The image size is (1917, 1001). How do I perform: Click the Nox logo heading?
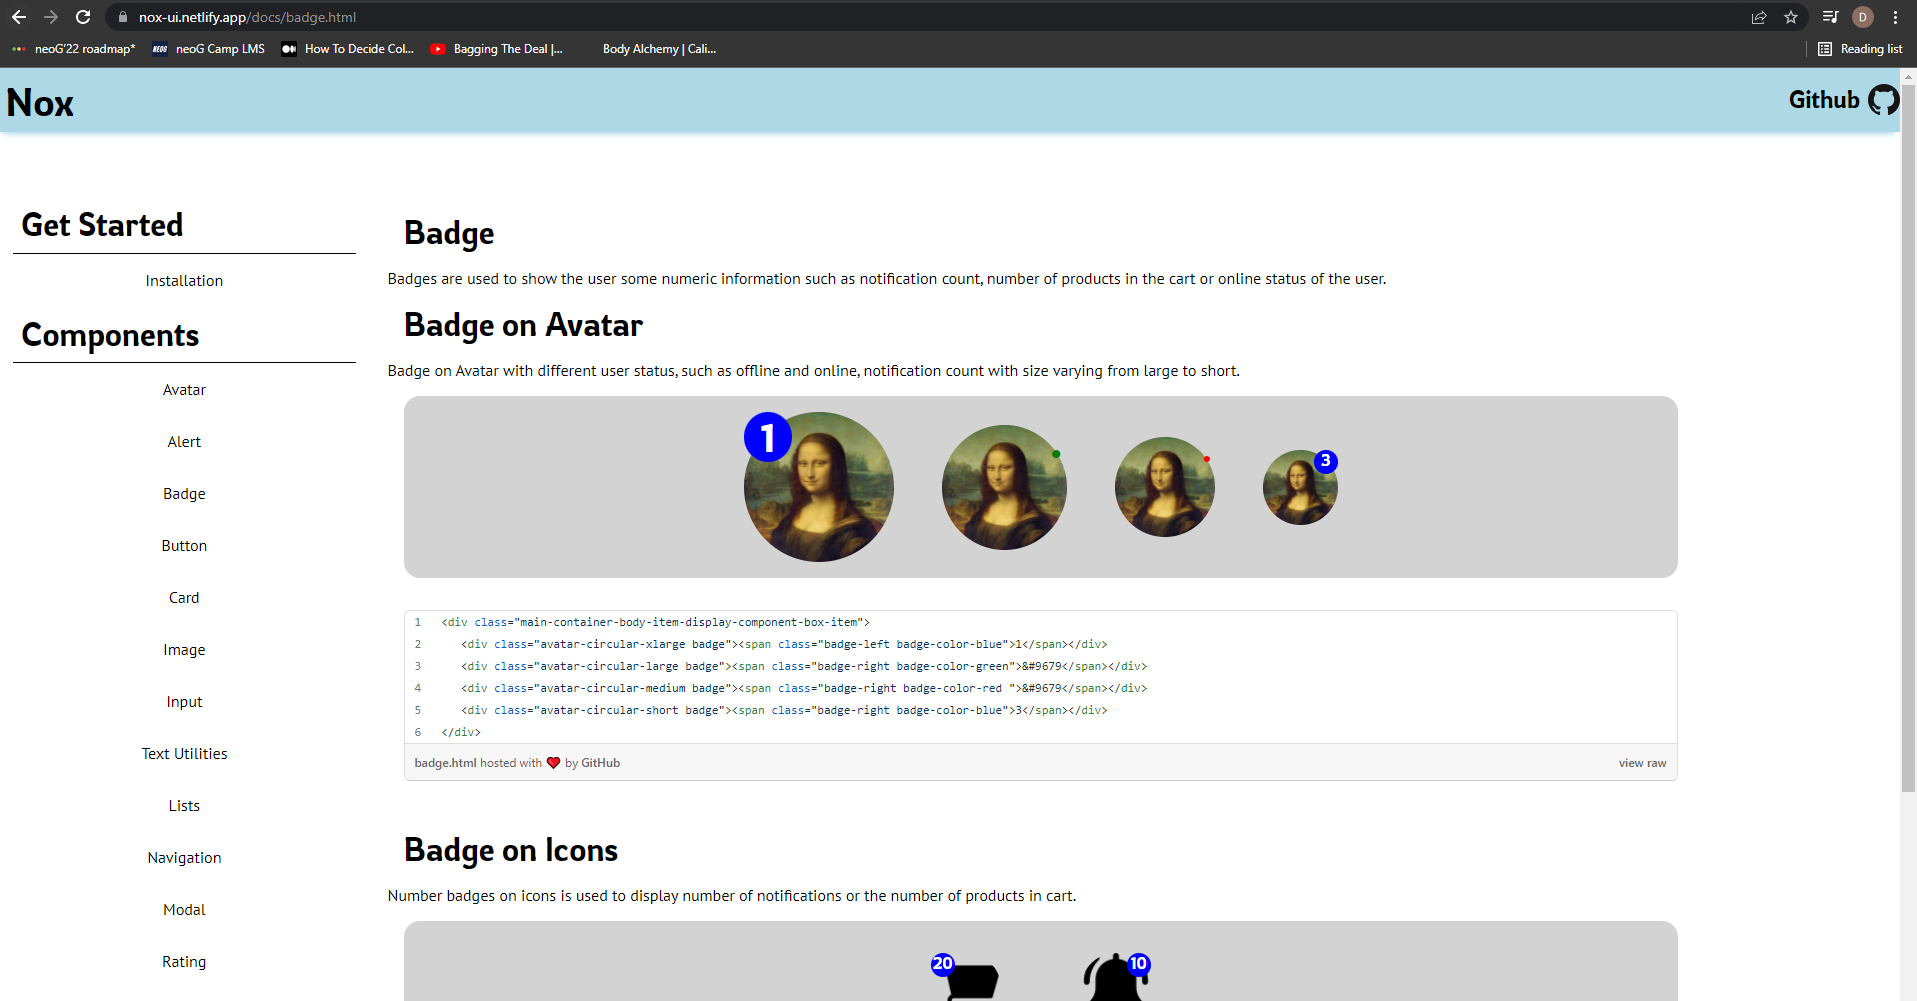[40, 103]
